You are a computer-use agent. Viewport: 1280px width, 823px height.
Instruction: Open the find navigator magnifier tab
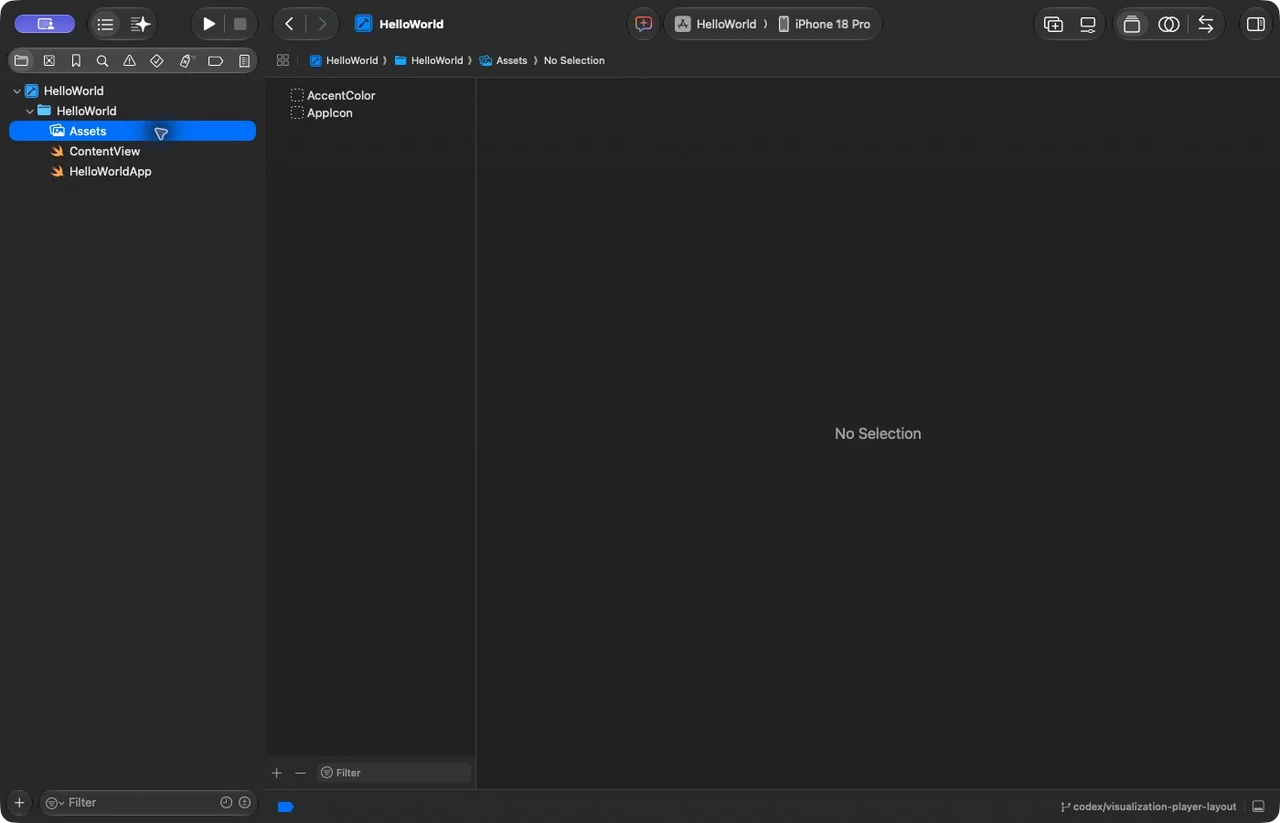pyautogui.click(x=102, y=61)
